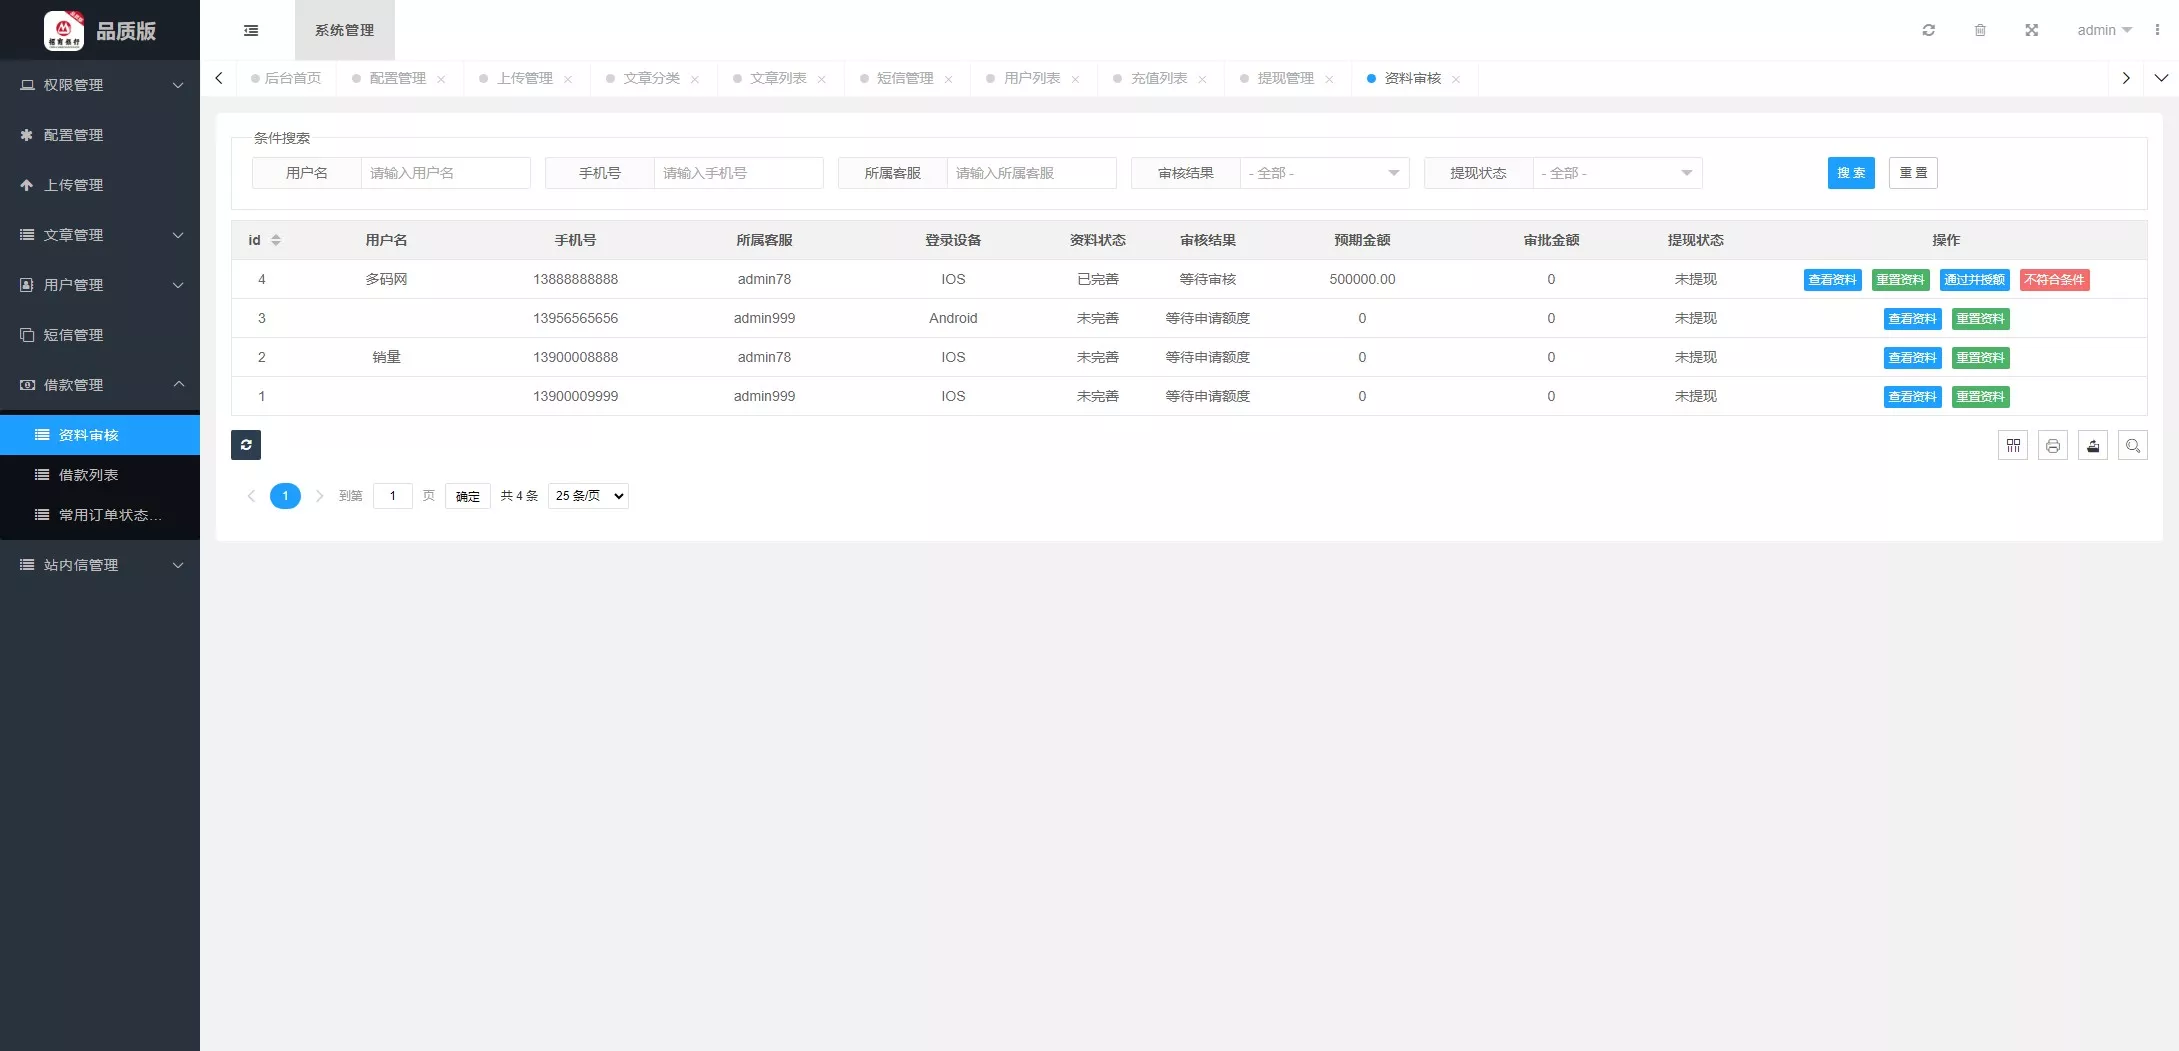Image resolution: width=2179 pixels, height=1051 pixels.
Task: Click 通过并授额 for user 多码网
Action: pyautogui.click(x=1974, y=280)
